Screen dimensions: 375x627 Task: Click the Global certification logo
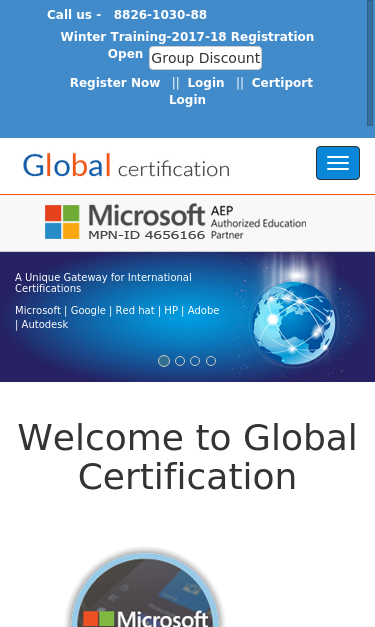click(126, 165)
